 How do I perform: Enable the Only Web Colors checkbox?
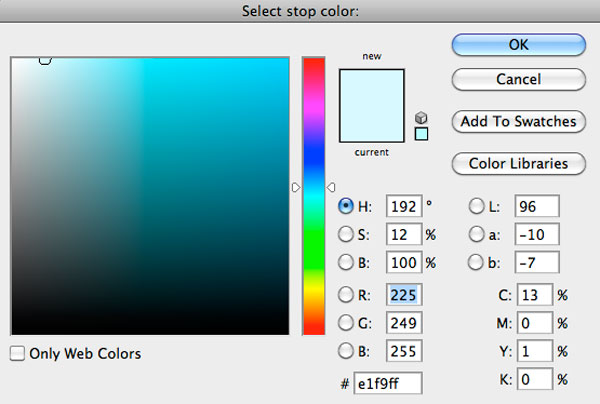pyautogui.click(x=17, y=353)
